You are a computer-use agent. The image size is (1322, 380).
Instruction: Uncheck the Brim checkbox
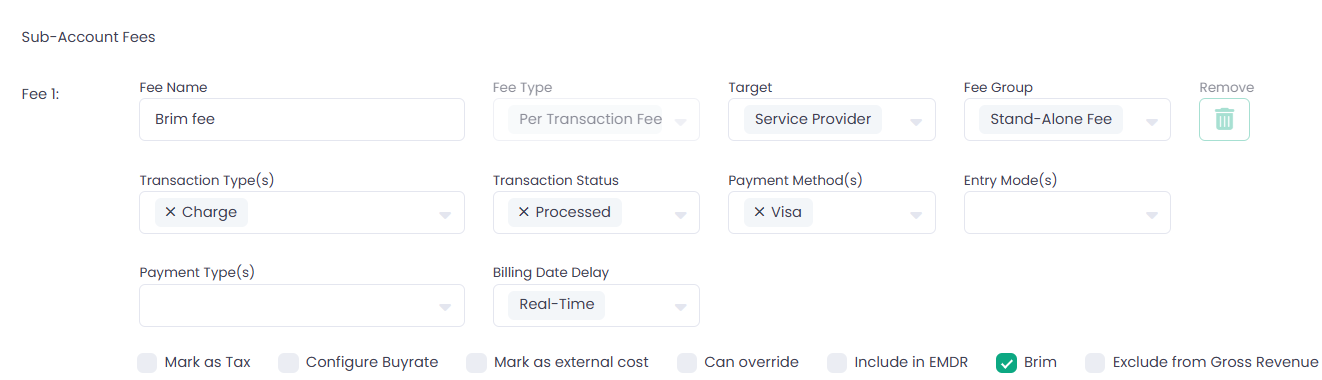coord(1006,362)
